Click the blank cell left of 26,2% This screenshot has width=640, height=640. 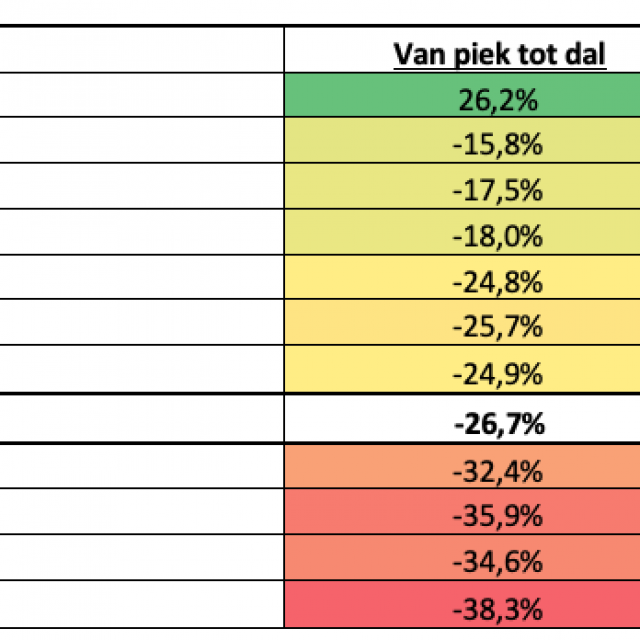click(x=142, y=98)
